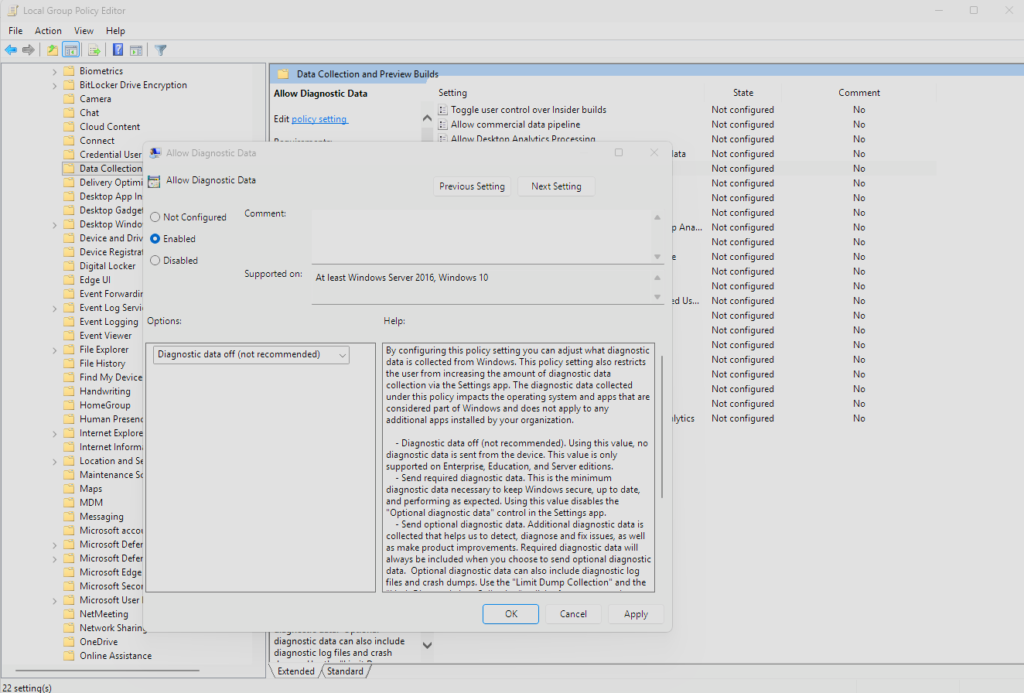
Task: Click the Cancel button
Action: 573,614
